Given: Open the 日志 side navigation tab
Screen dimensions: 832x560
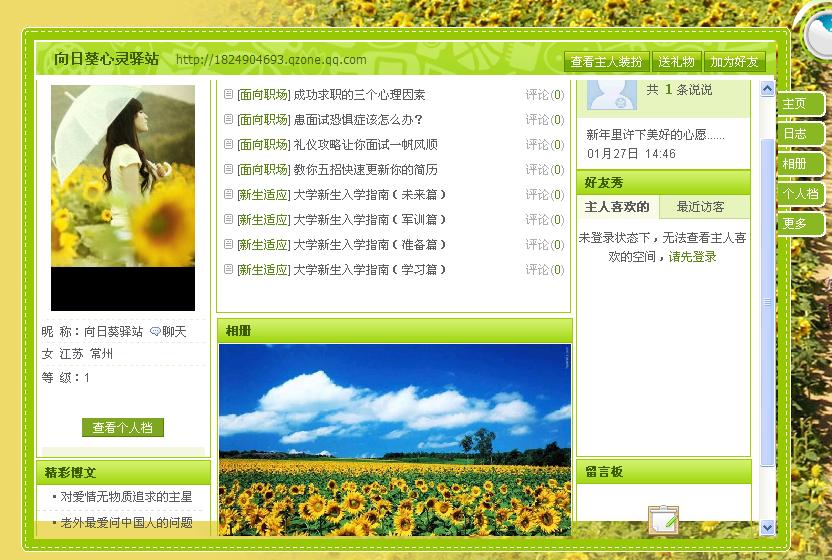Looking at the screenshot, I should [796, 134].
